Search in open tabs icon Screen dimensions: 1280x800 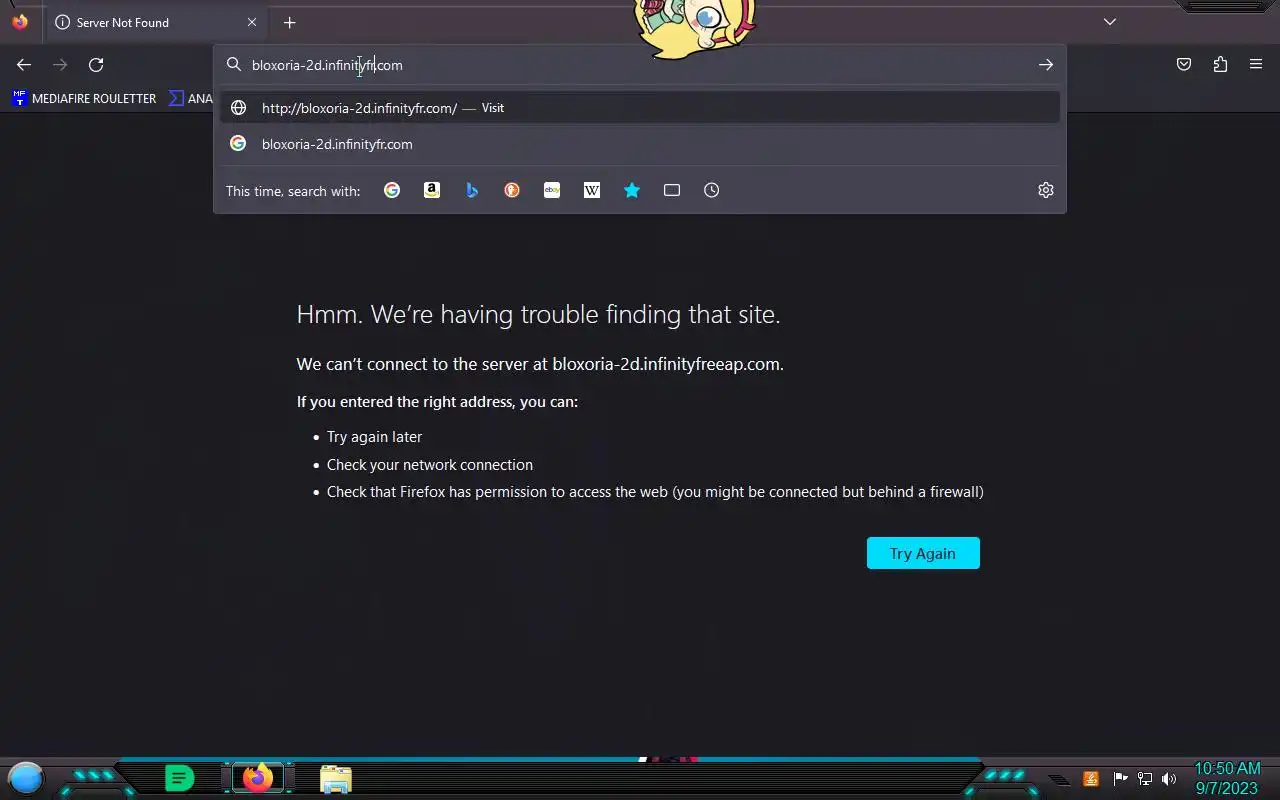672,190
